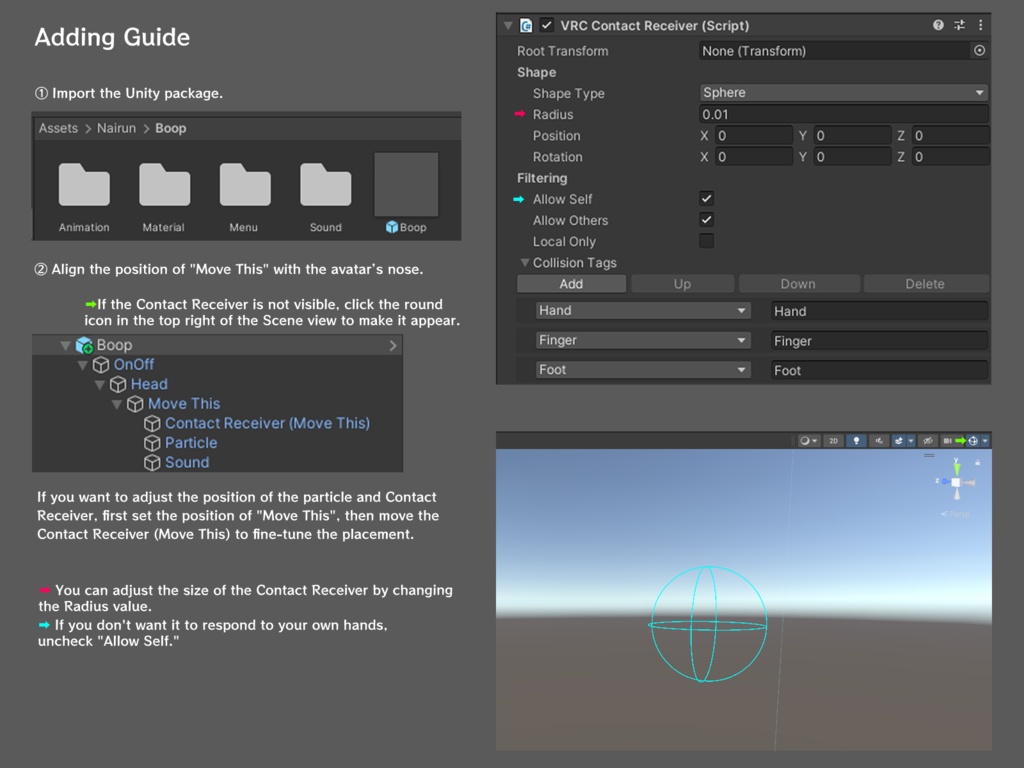Open the Finger tag dropdown

(x=643, y=340)
